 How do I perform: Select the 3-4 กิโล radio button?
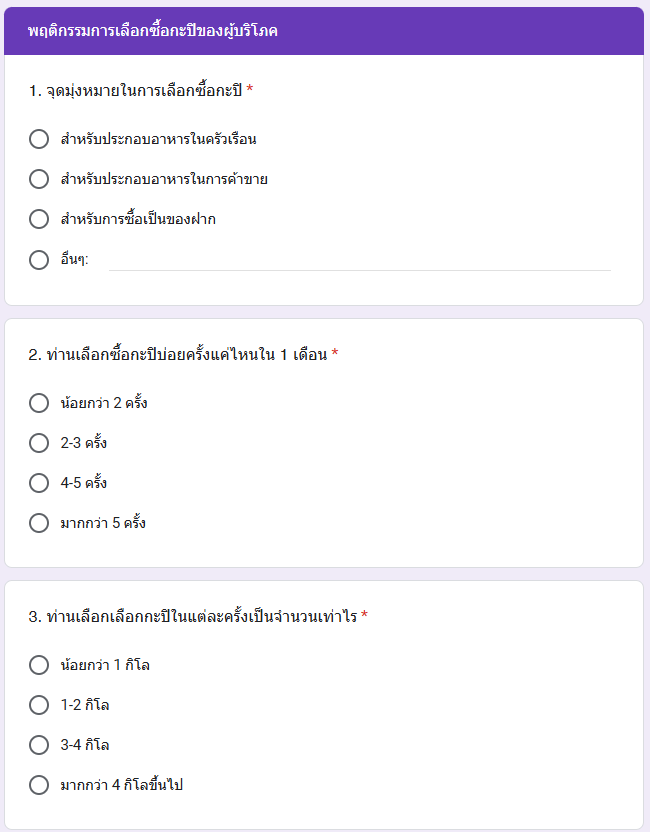[x=39, y=744]
